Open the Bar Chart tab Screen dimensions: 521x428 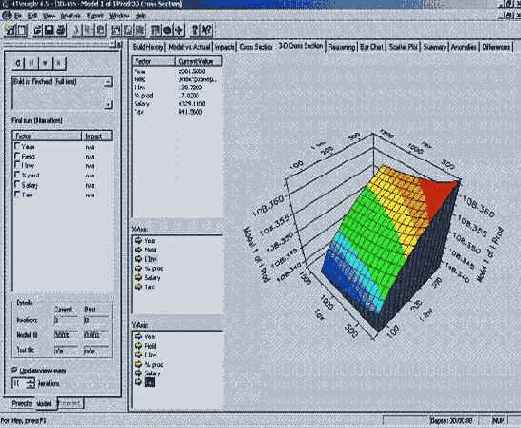coord(371,47)
